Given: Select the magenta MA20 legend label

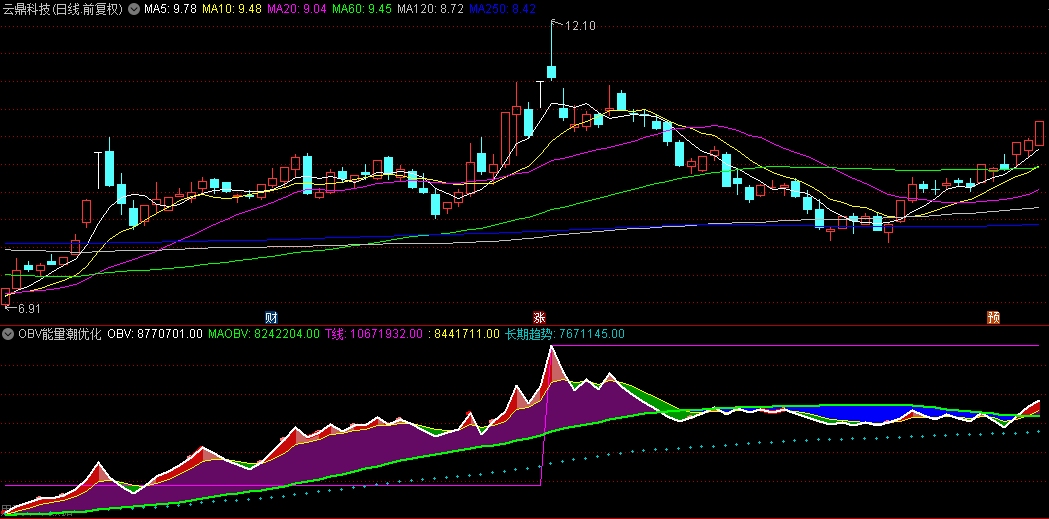Looking at the screenshot, I should tap(297, 9).
